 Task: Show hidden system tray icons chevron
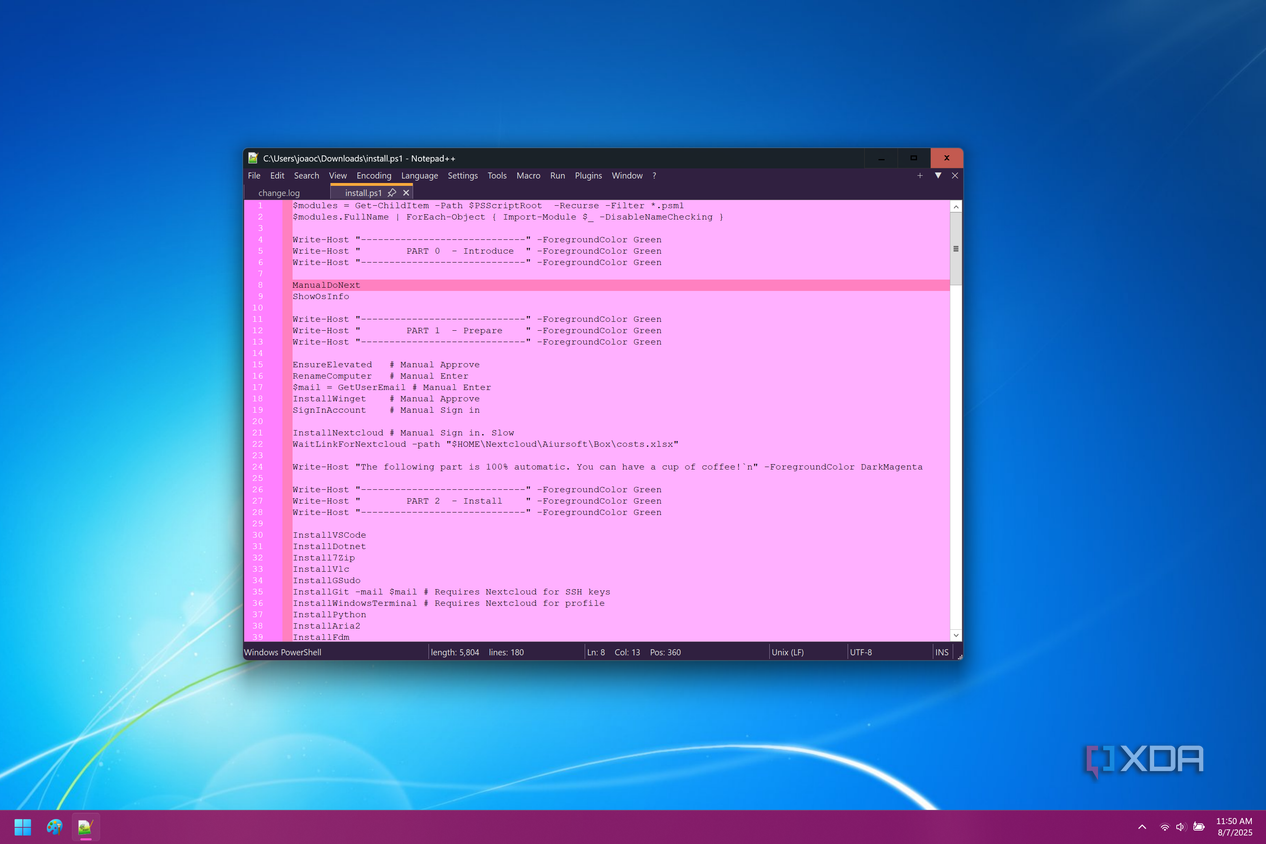coord(1142,827)
